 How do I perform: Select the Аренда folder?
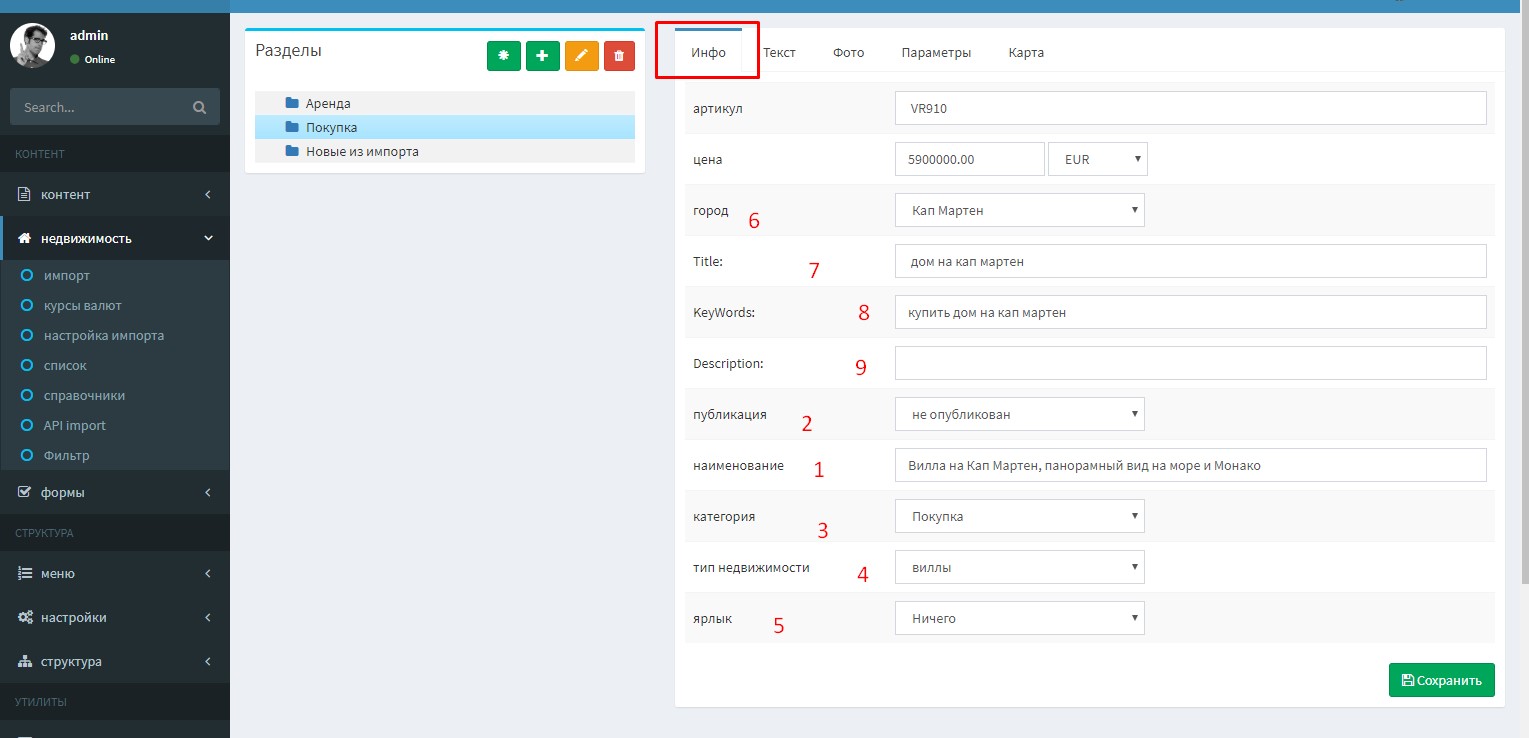click(328, 103)
